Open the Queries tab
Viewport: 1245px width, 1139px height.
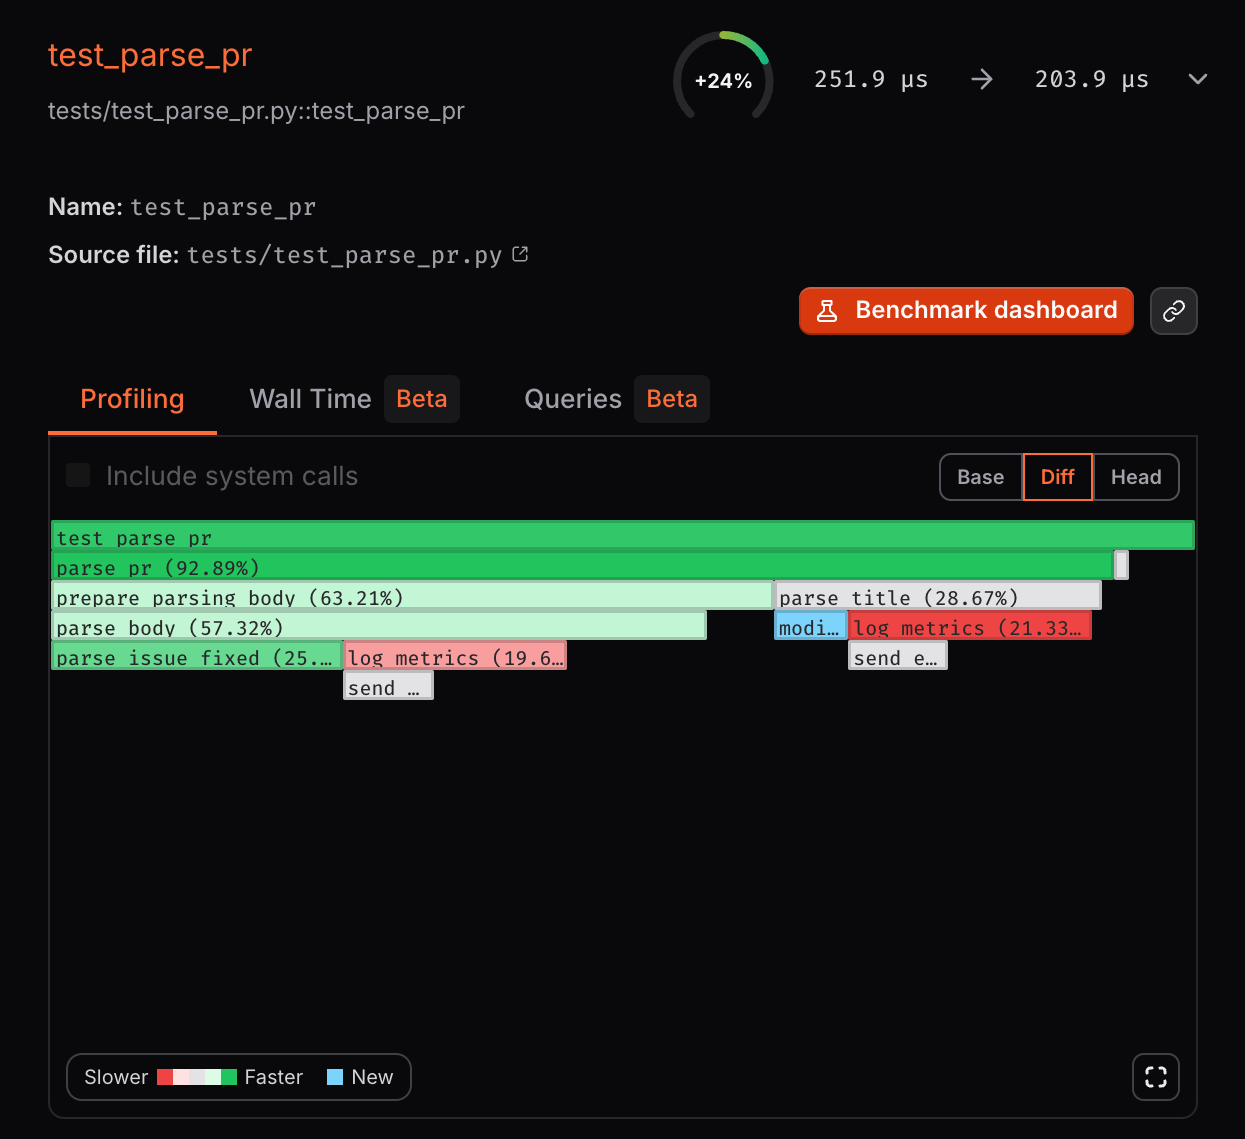[x=572, y=399]
